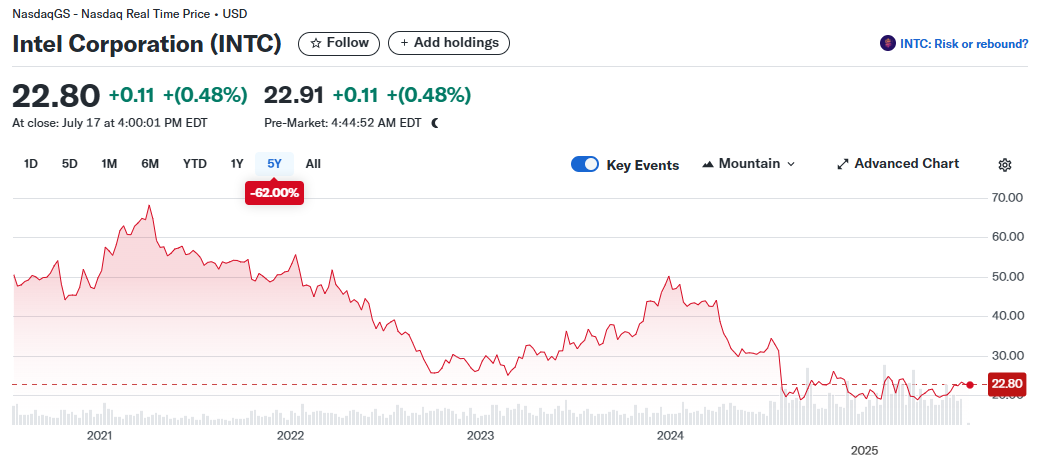
Task: Click the pre-market price 22.91
Action: pyautogui.click(x=294, y=96)
